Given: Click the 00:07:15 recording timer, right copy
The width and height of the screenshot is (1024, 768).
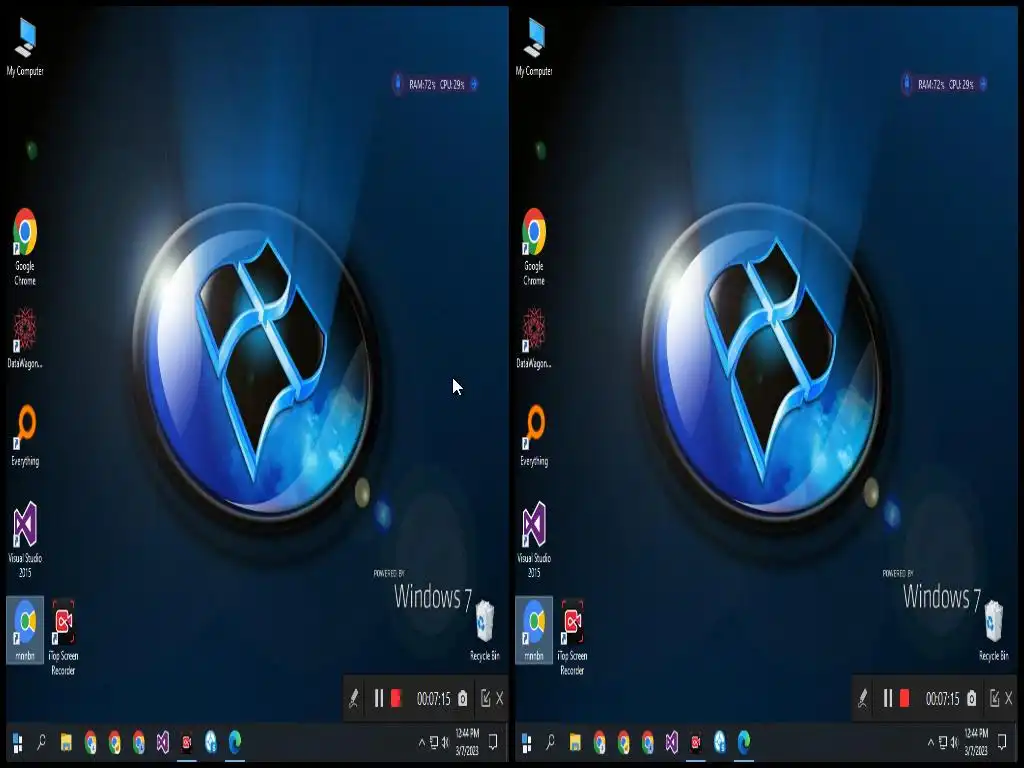Looking at the screenshot, I should tap(942, 699).
